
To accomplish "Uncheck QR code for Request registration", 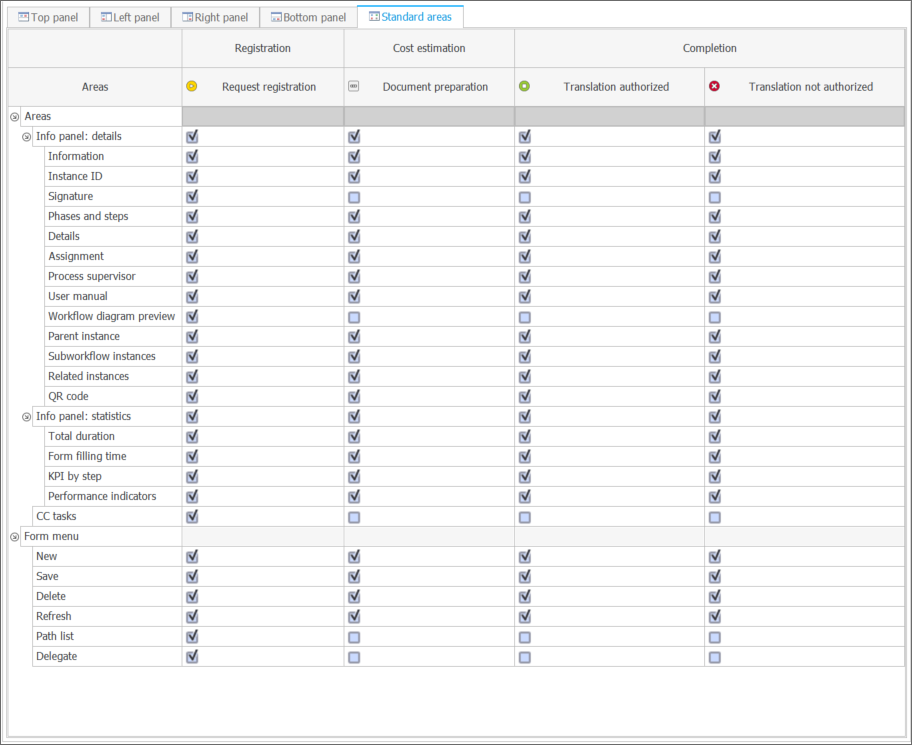I will 192,396.
